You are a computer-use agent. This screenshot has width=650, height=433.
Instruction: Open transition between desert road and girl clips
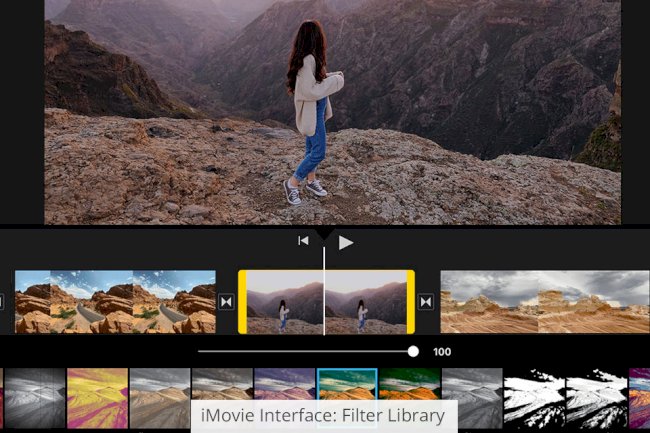226,302
